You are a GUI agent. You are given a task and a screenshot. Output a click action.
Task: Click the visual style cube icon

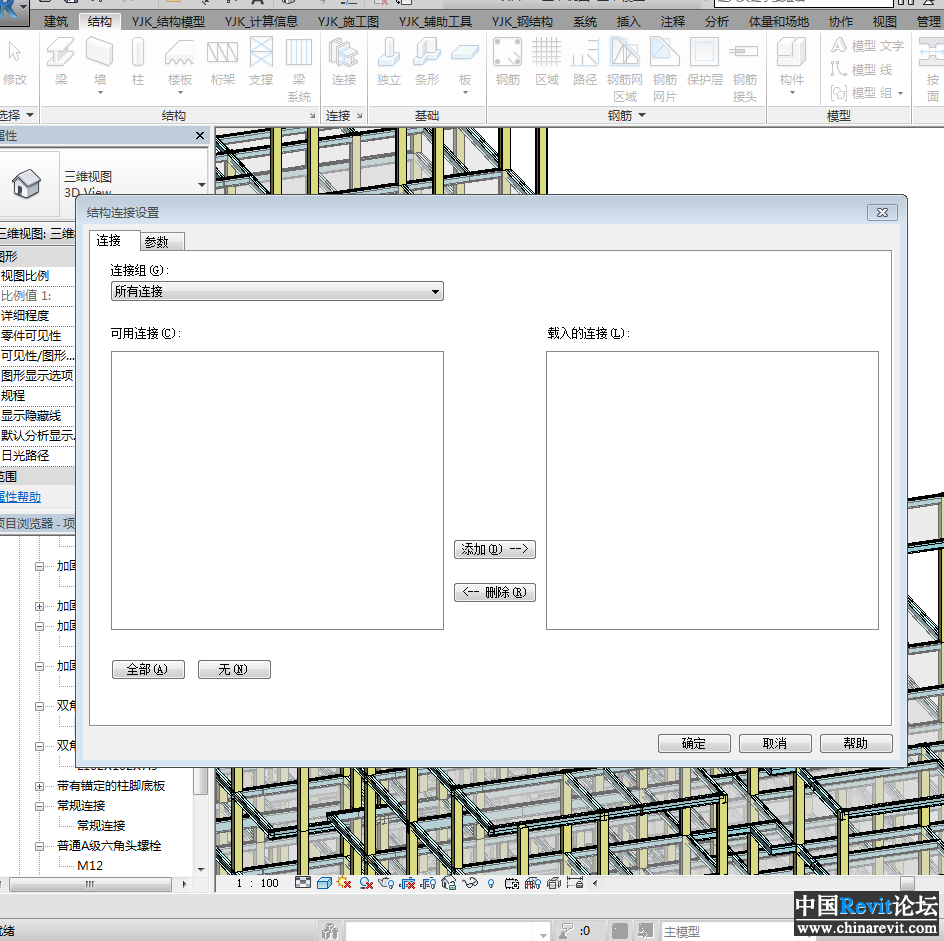pyautogui.click(x=324, y=883)
